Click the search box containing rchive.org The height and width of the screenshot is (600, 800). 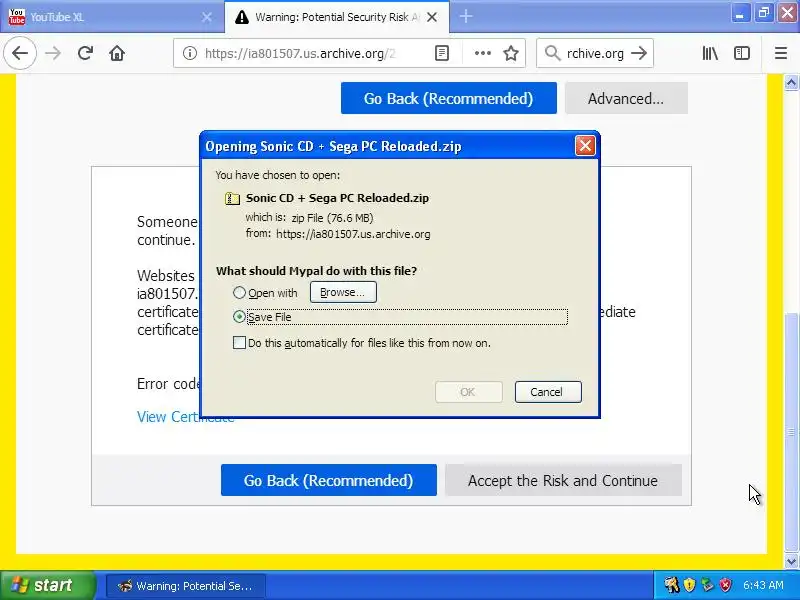pos(595,53)
